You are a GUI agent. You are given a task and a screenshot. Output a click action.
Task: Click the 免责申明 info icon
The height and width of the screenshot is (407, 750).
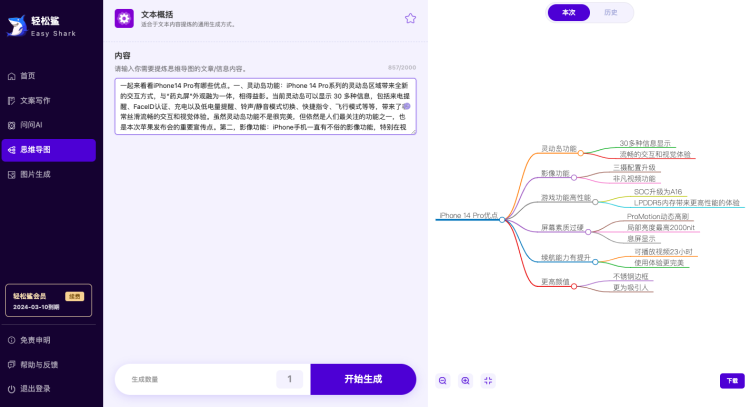pos(11,340)
